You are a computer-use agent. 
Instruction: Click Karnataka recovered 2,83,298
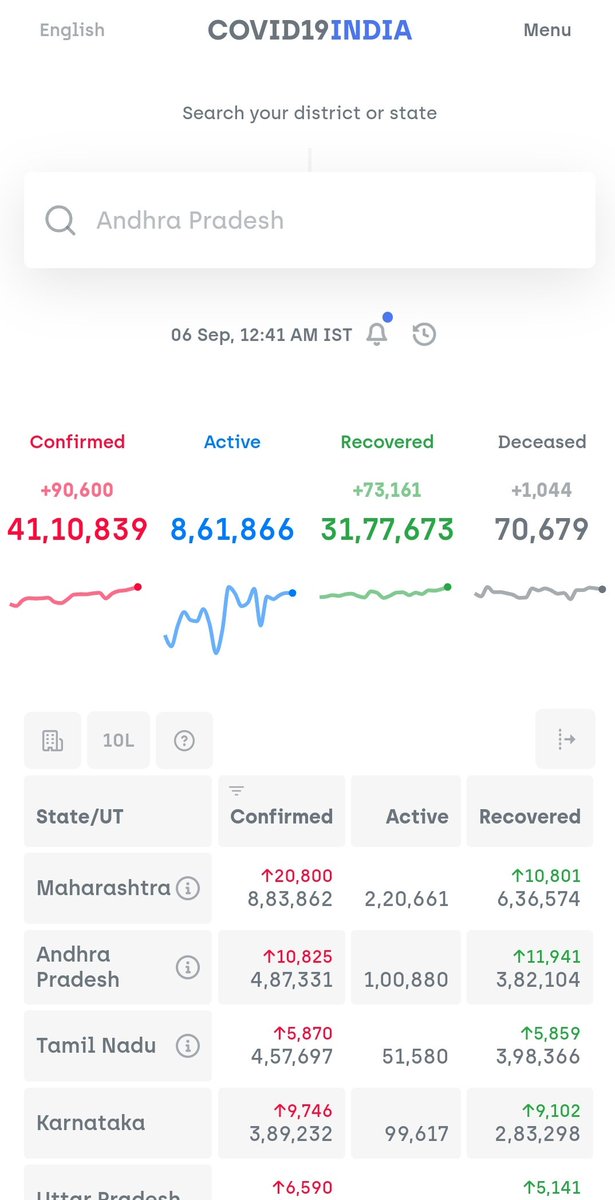point(538,1134)
